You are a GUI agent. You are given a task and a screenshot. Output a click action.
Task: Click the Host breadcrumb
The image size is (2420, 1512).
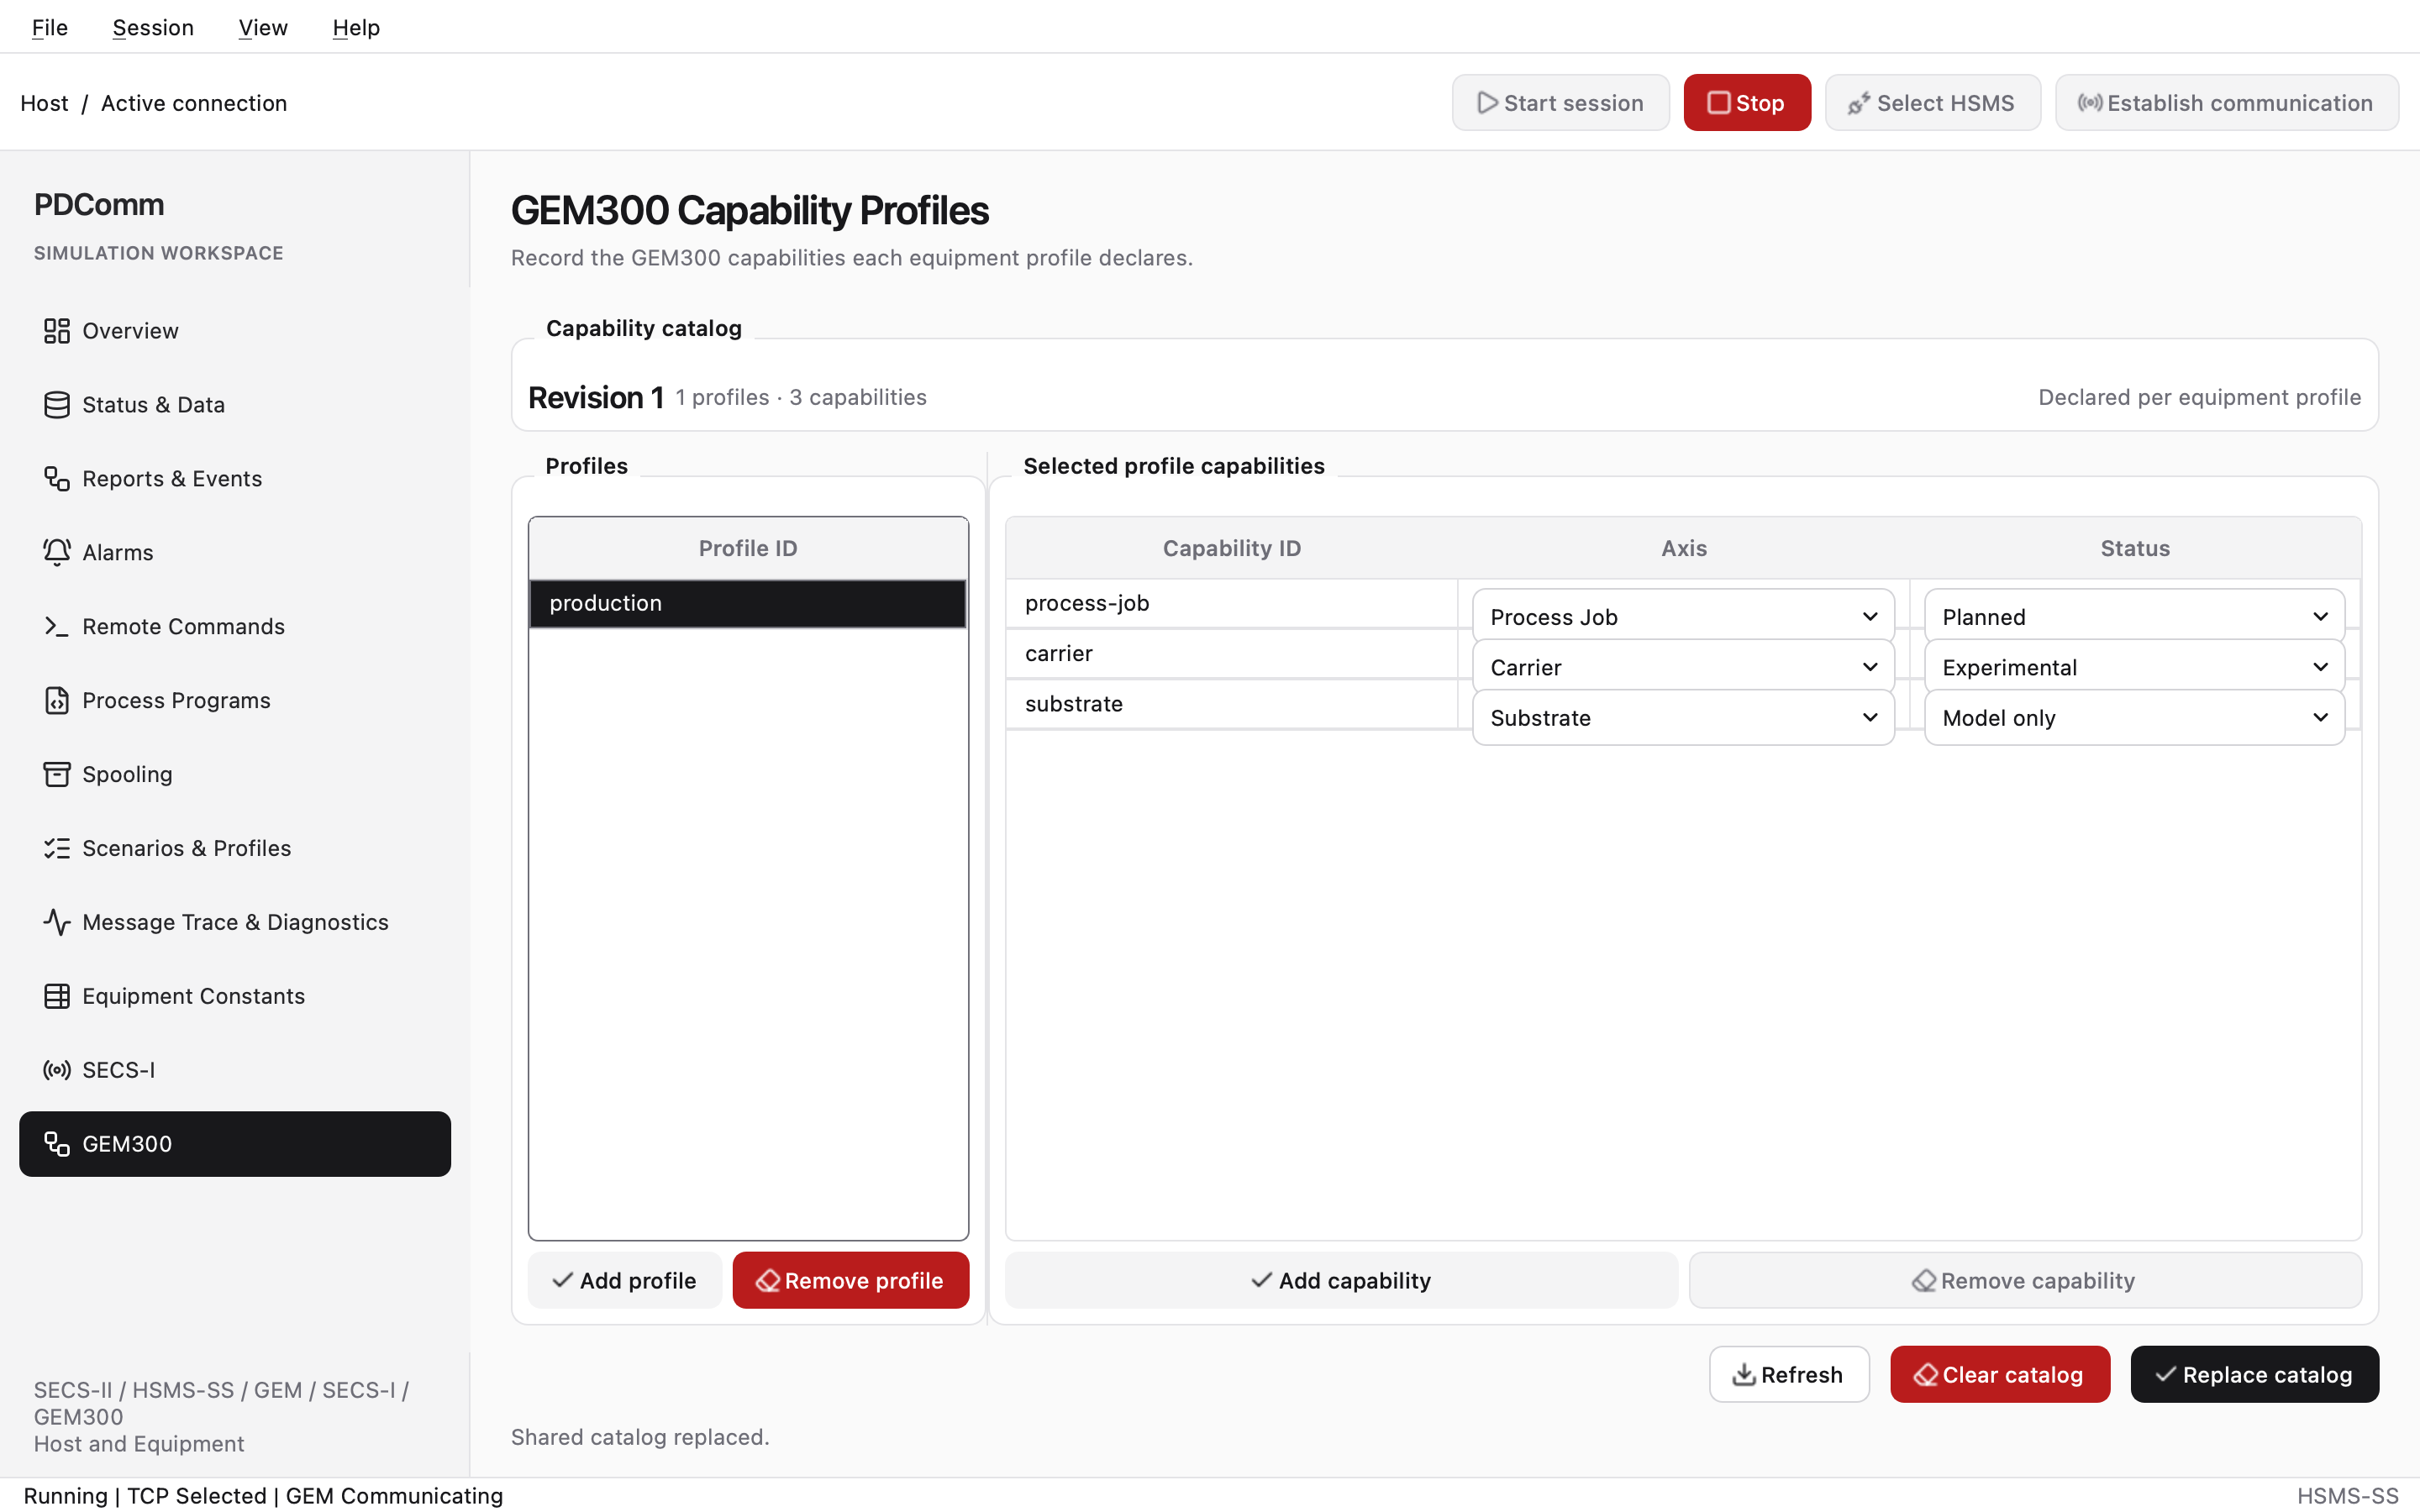click(44, 103)
